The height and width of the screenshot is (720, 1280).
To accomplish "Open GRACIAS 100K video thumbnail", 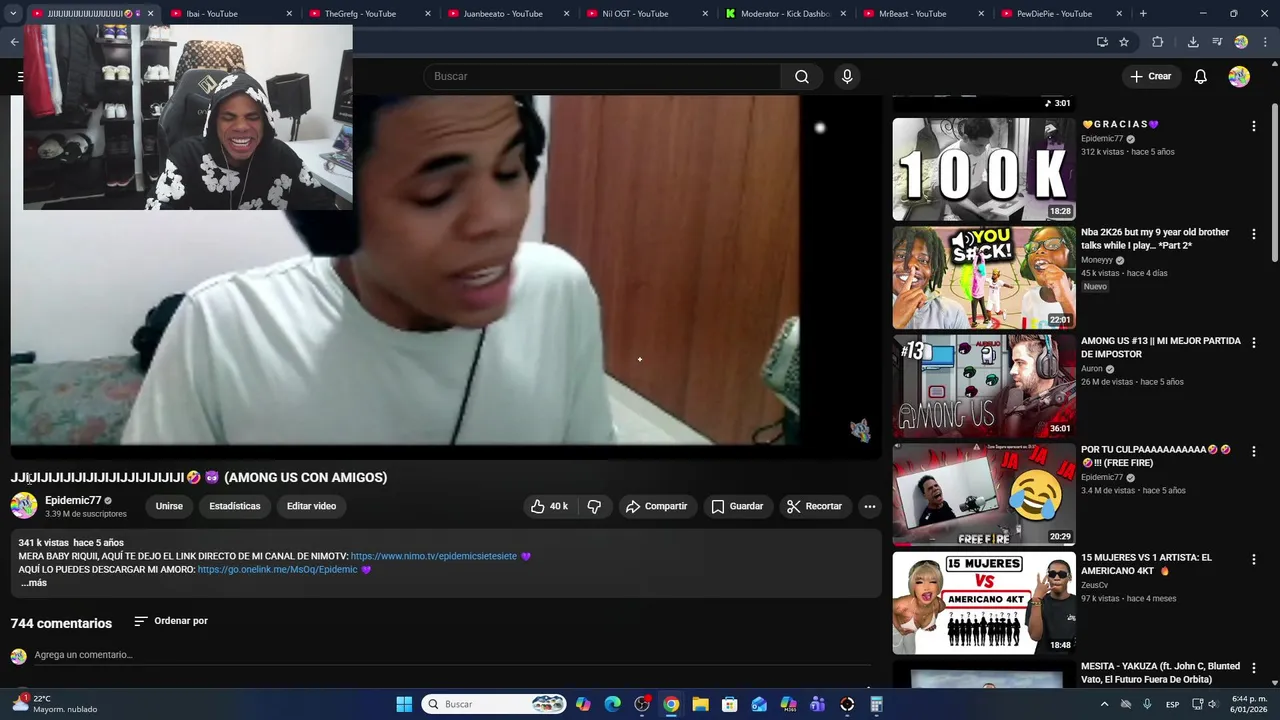I will click(x=984, y=169).
